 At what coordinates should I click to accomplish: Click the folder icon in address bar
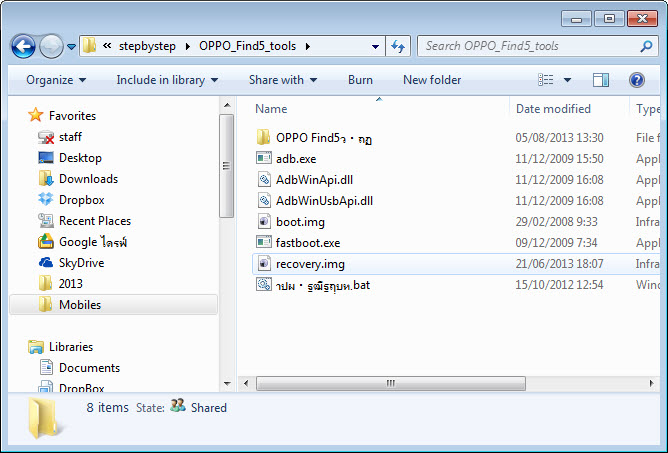pyautogui.click(x=89, y=46)
